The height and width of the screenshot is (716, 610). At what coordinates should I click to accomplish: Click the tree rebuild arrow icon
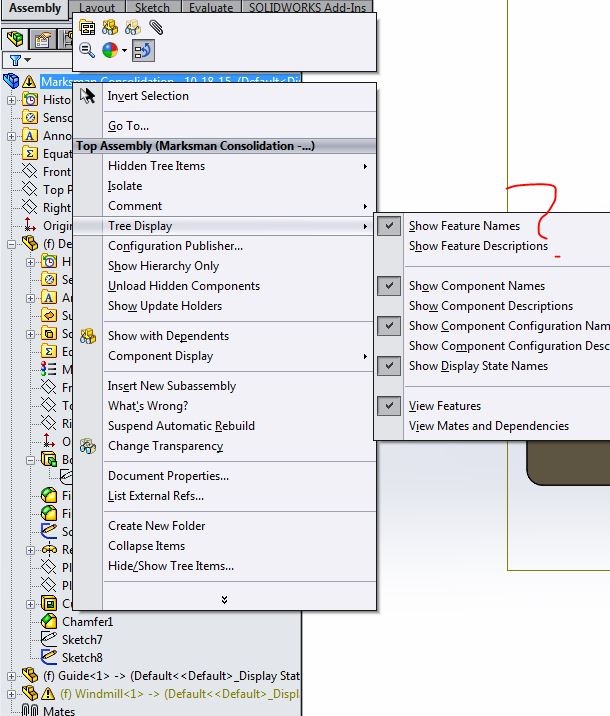click(143, 50)
